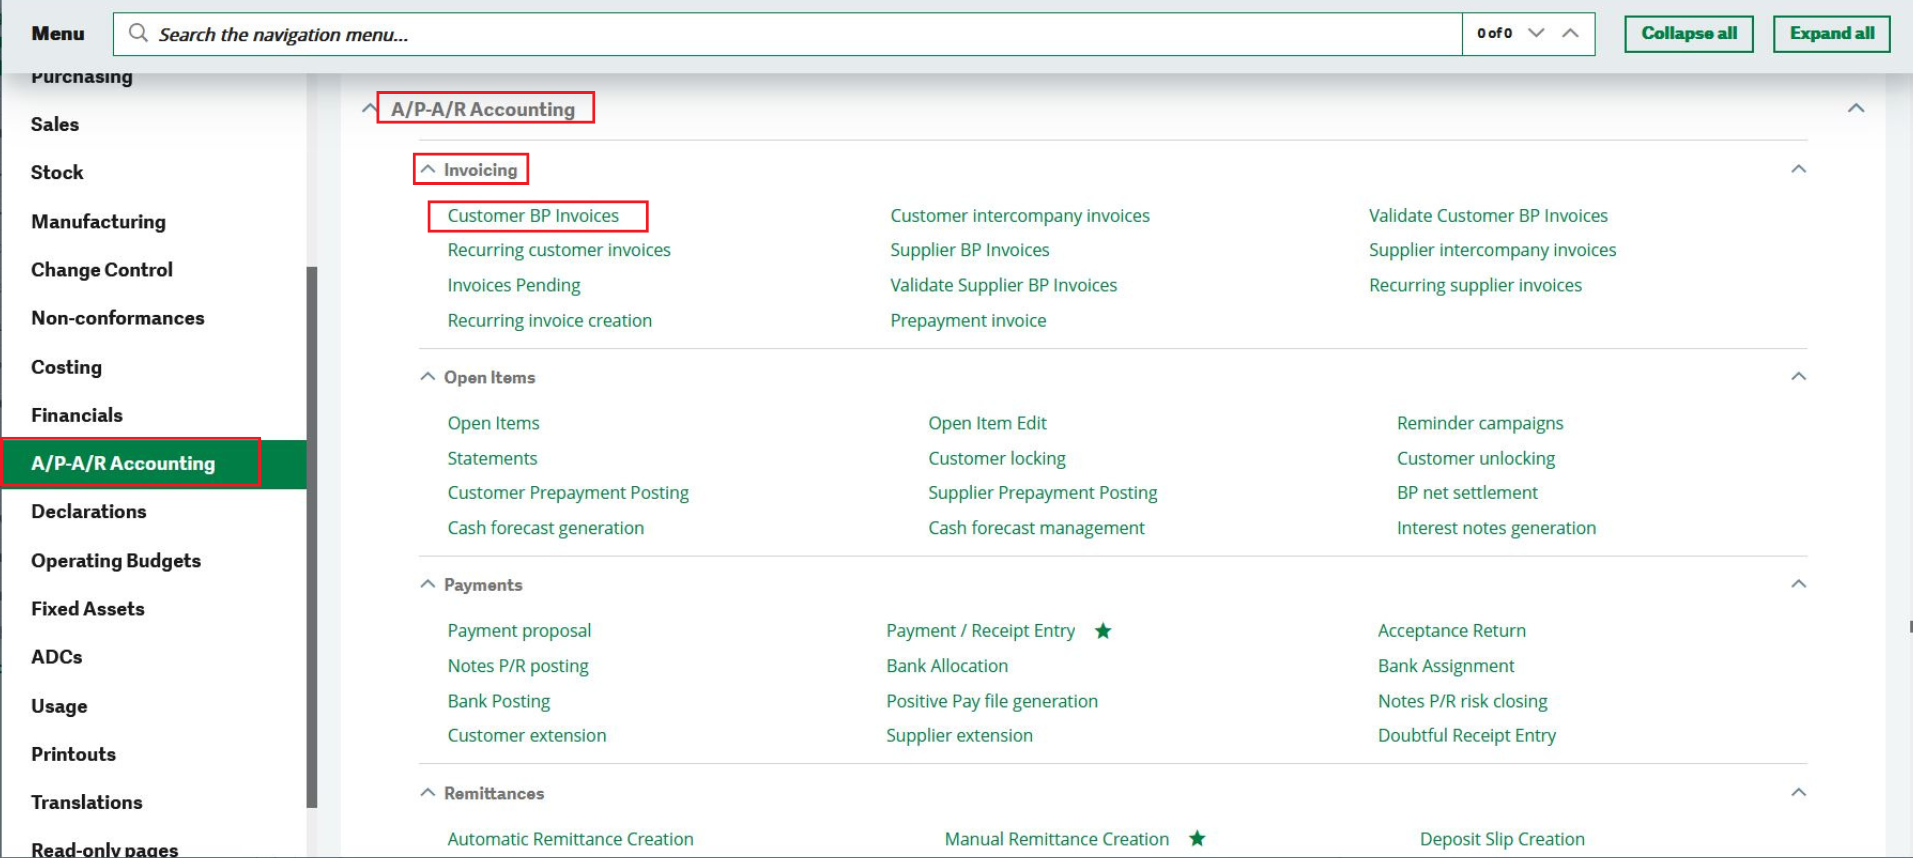
Task: Open Non-conformances module
Action: pyautogui.click(x=118, y=318)
